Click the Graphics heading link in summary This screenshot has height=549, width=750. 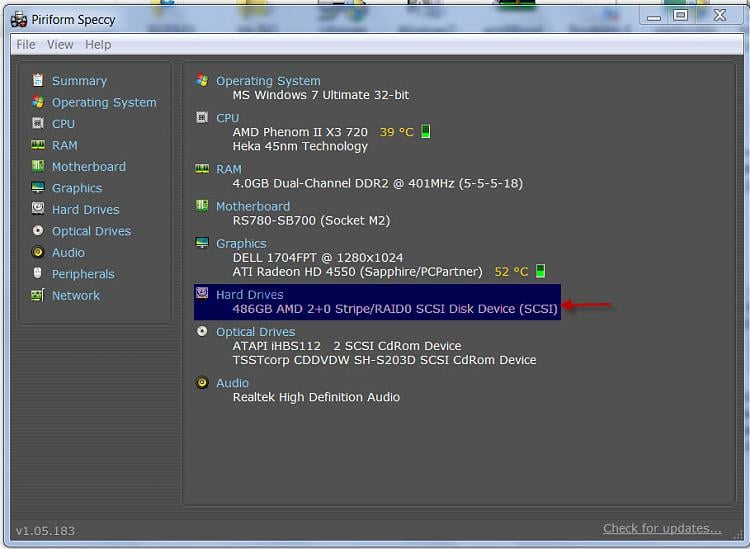[241, 243]
